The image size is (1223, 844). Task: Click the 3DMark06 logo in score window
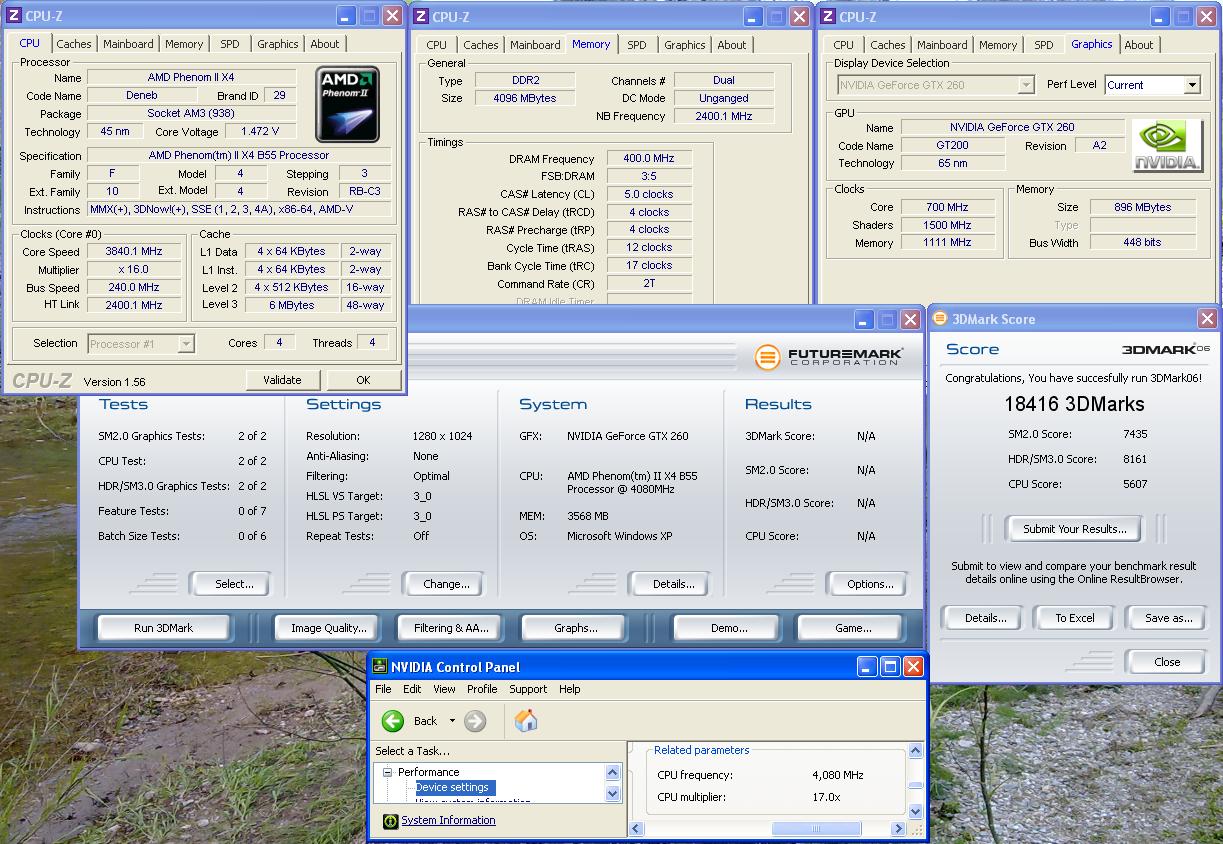[x=1165, y=349]
